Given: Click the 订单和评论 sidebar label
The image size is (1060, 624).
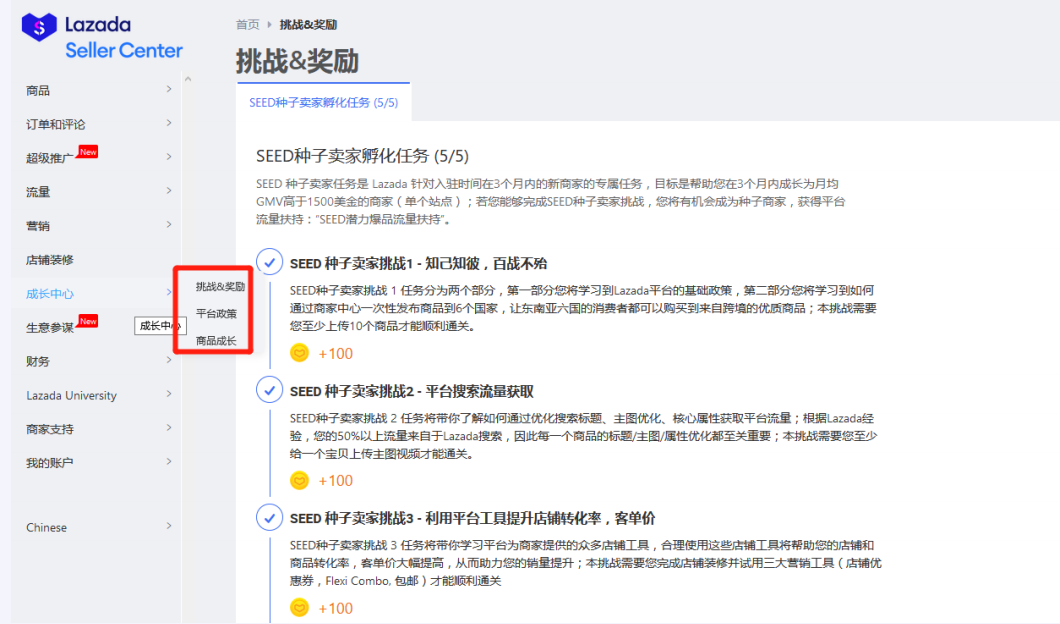Looking at the screenshot, I should 55,124.
